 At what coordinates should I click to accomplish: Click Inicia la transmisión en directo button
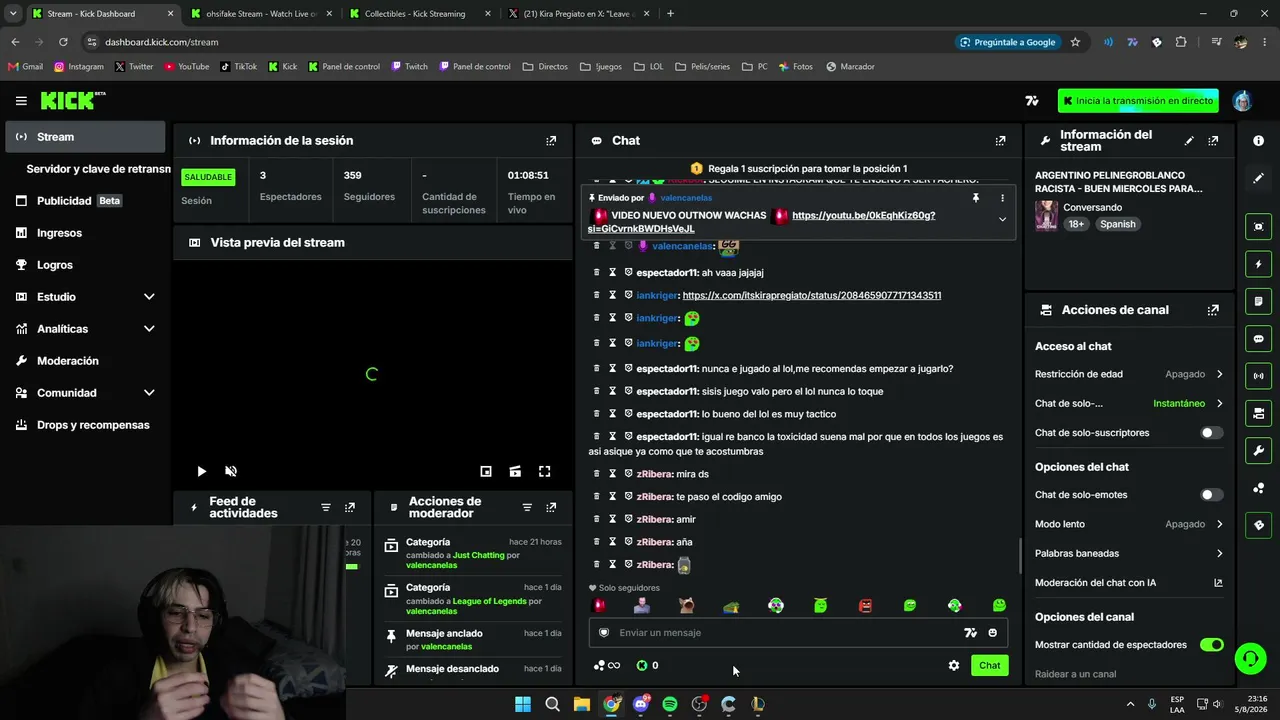1138,101
